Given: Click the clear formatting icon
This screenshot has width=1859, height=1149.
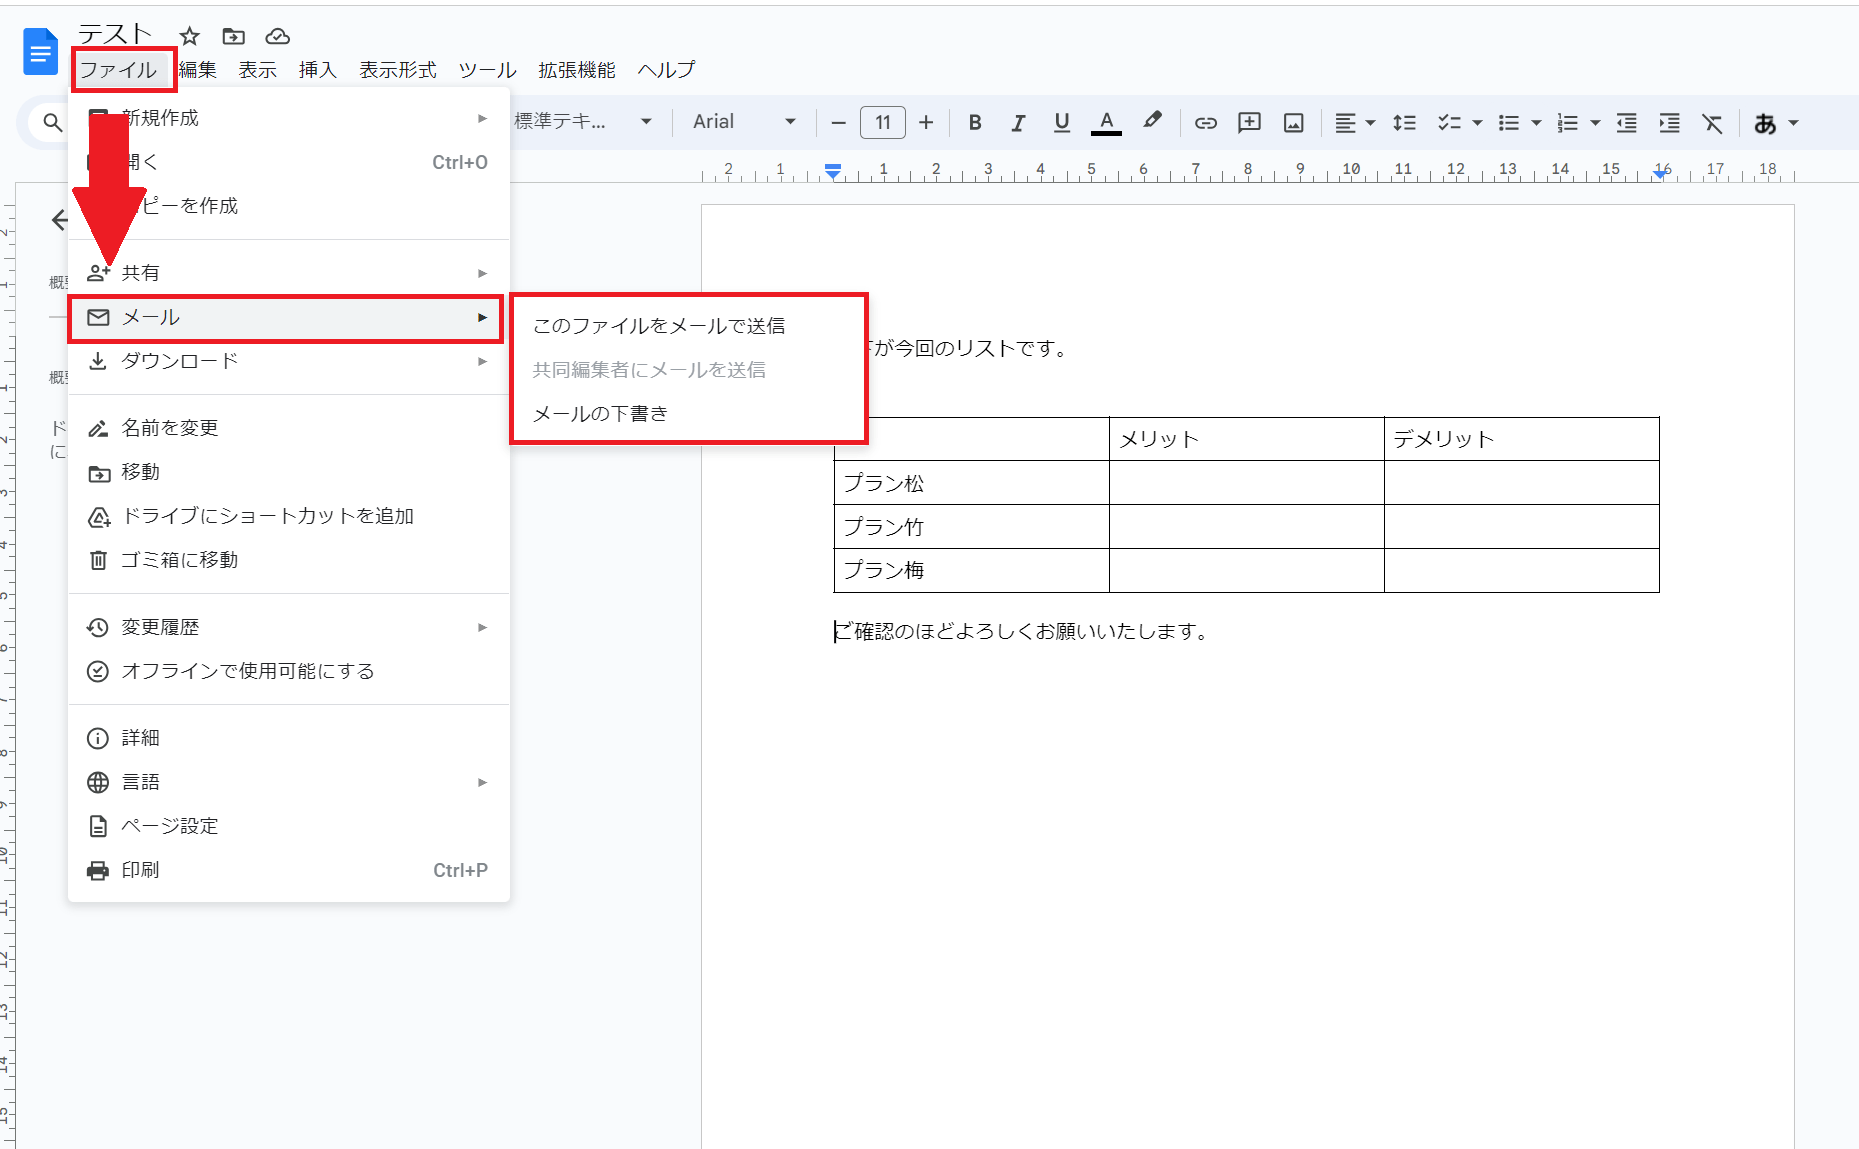Looking at the screenshot, I should click(x=1712, y=123).
